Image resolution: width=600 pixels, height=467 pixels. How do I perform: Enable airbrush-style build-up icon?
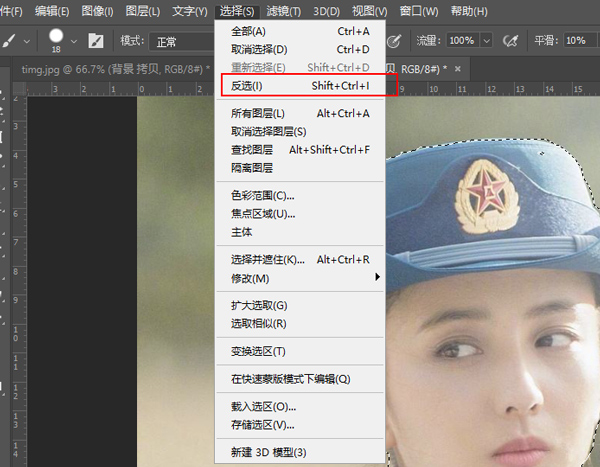511,41
